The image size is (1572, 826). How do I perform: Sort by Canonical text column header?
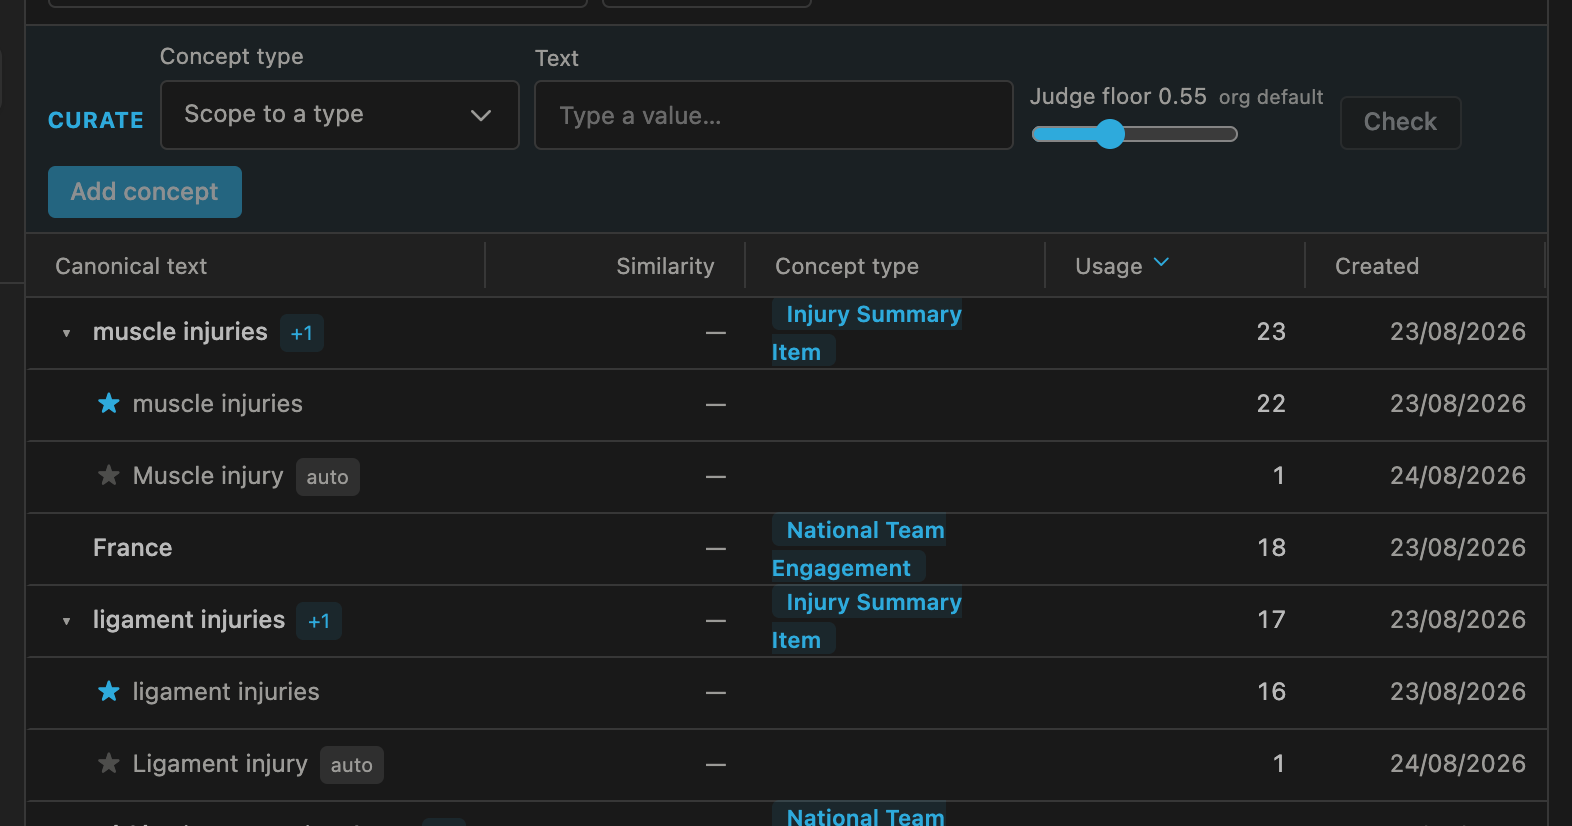coord(131,266)
